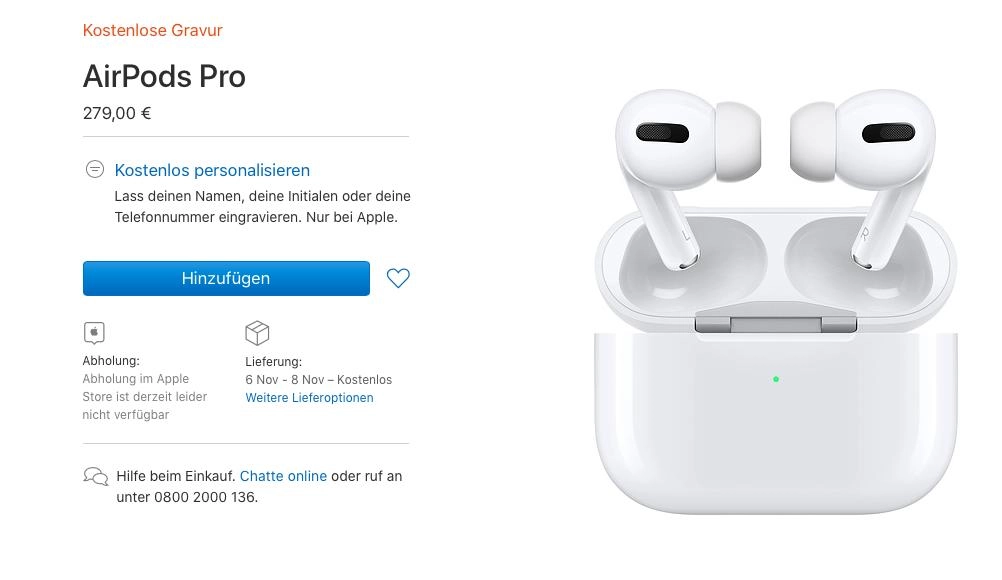
Task: Click the 279,00 € price text
Action: [x=117, y=114]
